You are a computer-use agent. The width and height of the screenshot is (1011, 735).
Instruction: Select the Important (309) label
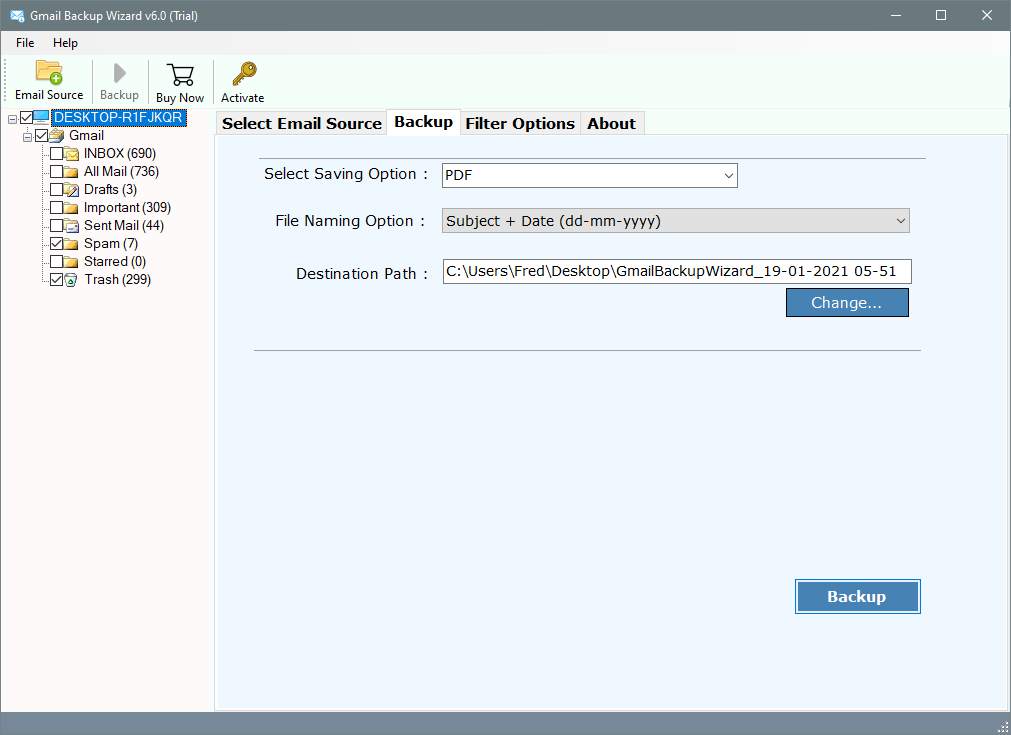[127, 208]
